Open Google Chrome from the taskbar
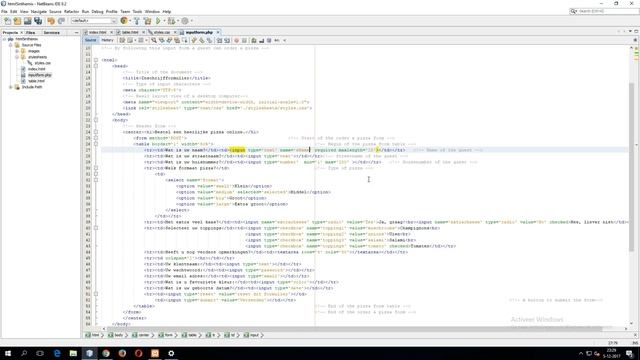The width and height of the screenshot is (640, 360). tap(106, 353)
